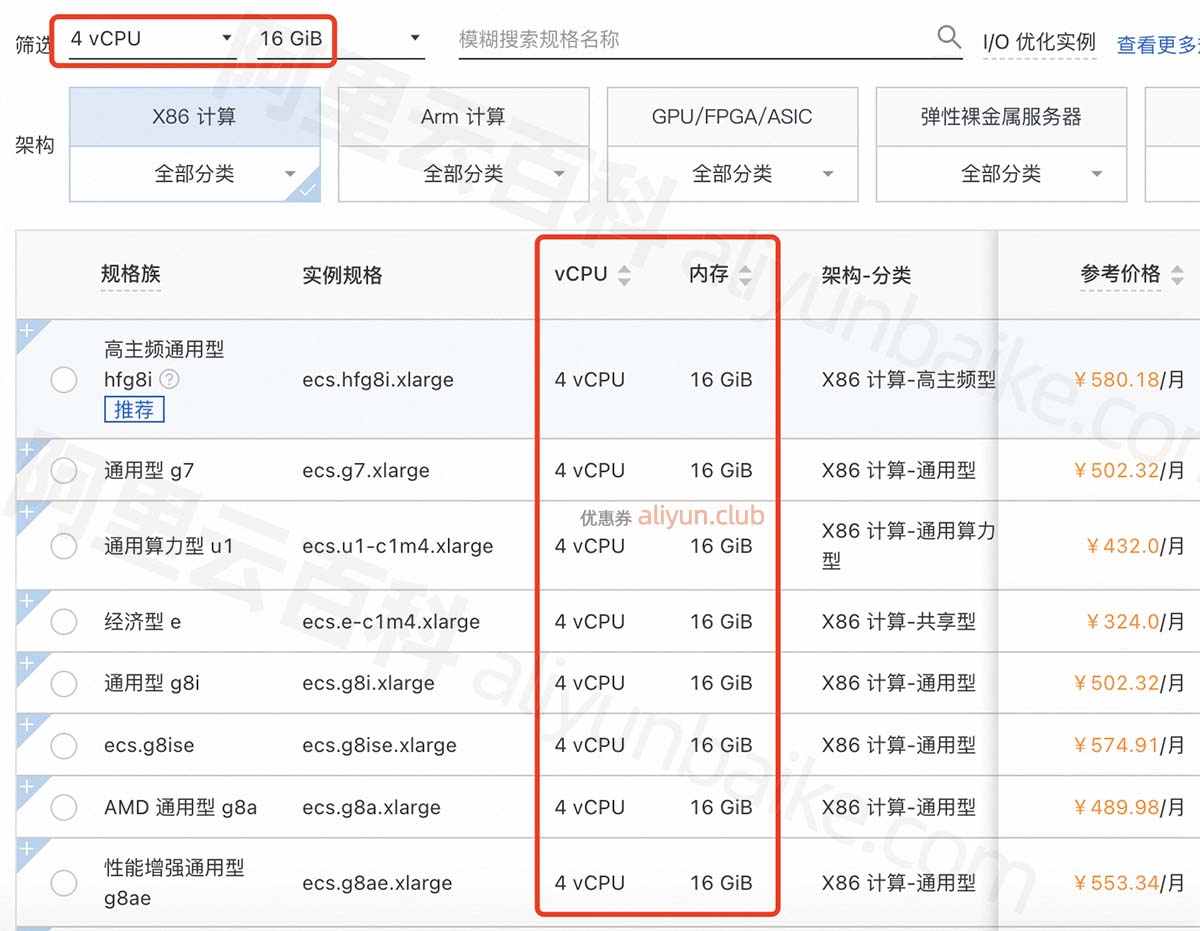Open the 4 vCPU filter dropdown
Image resolution: width=1200 pixels, height=931 pixels.
(x=152, y=39)
